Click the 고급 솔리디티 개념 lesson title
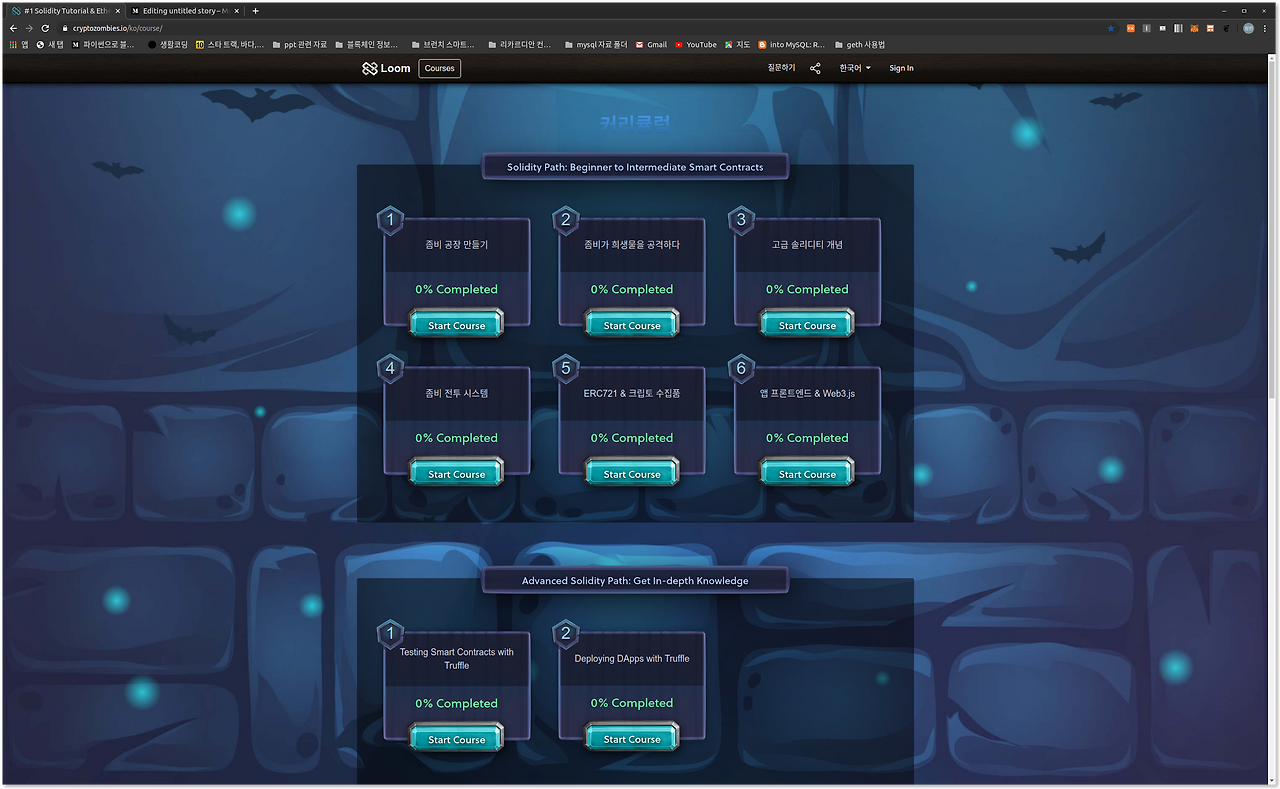Screen dimensions: 1280x789 tap(807, 244)
